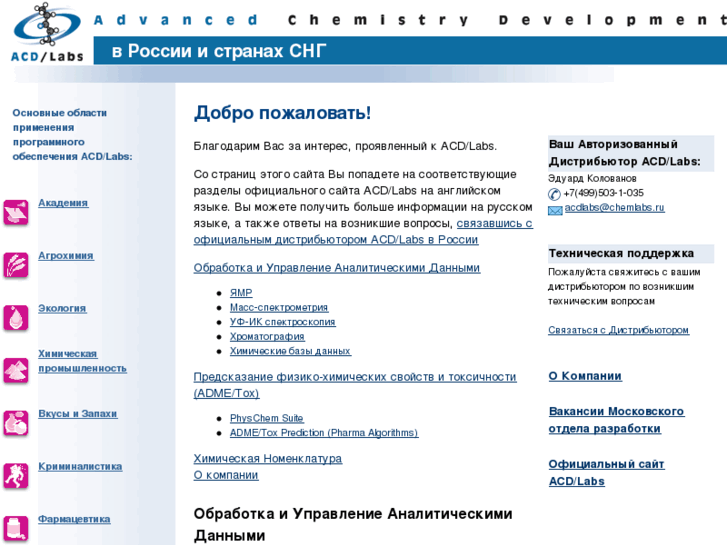Click the phone icon near the number
This screenshot has height=545, width=727.
coord(554,194)
